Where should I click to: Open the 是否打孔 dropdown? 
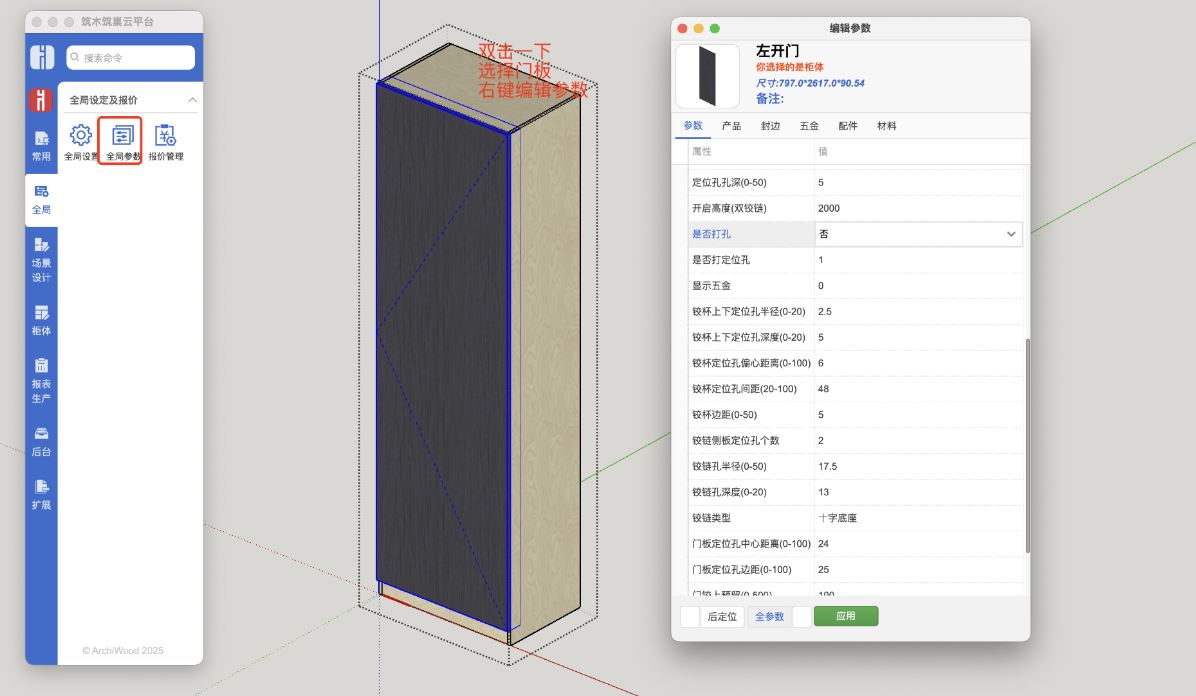tap(918, 234)
